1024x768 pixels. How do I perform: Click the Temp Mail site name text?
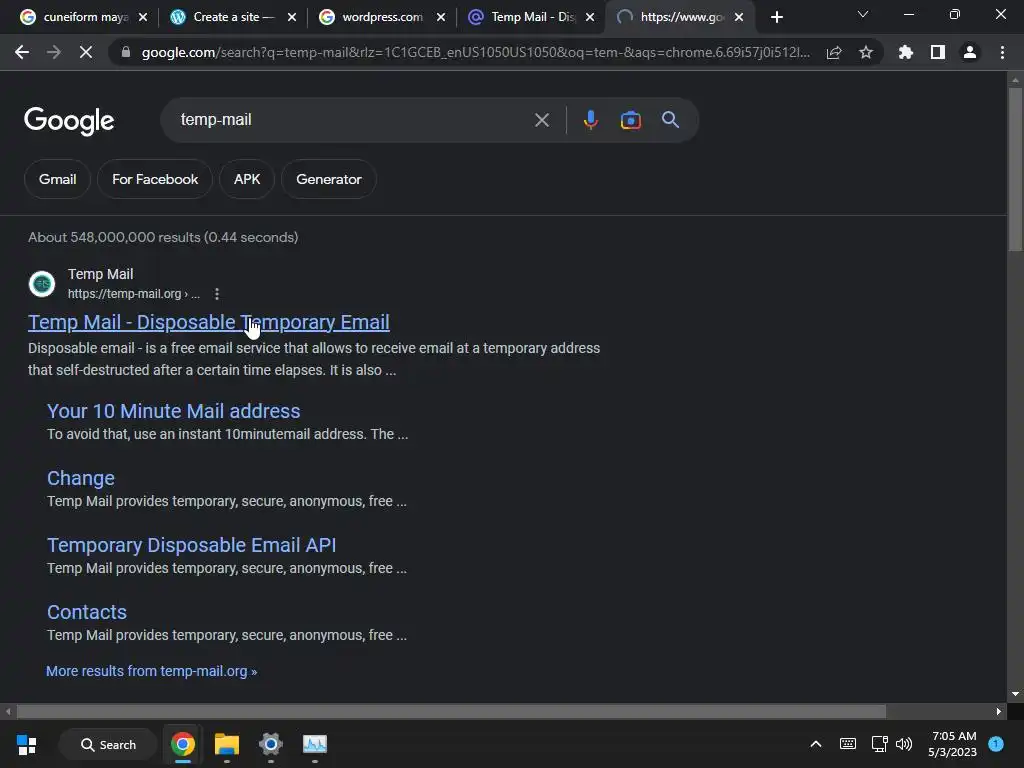click(x=101, y=274)
